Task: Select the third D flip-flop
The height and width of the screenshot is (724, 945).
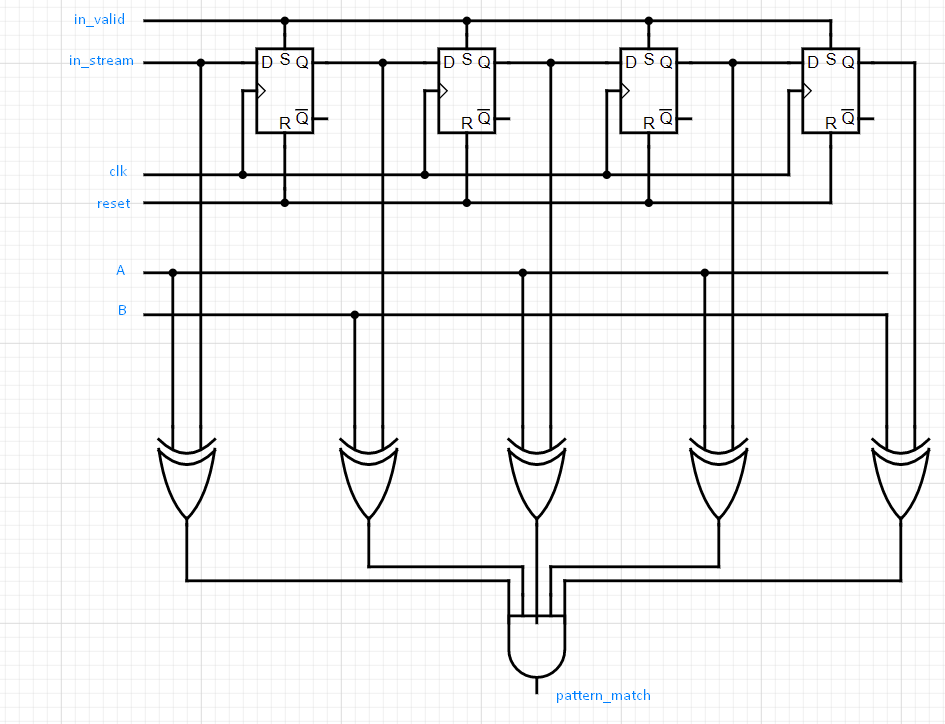Action: 648,90
